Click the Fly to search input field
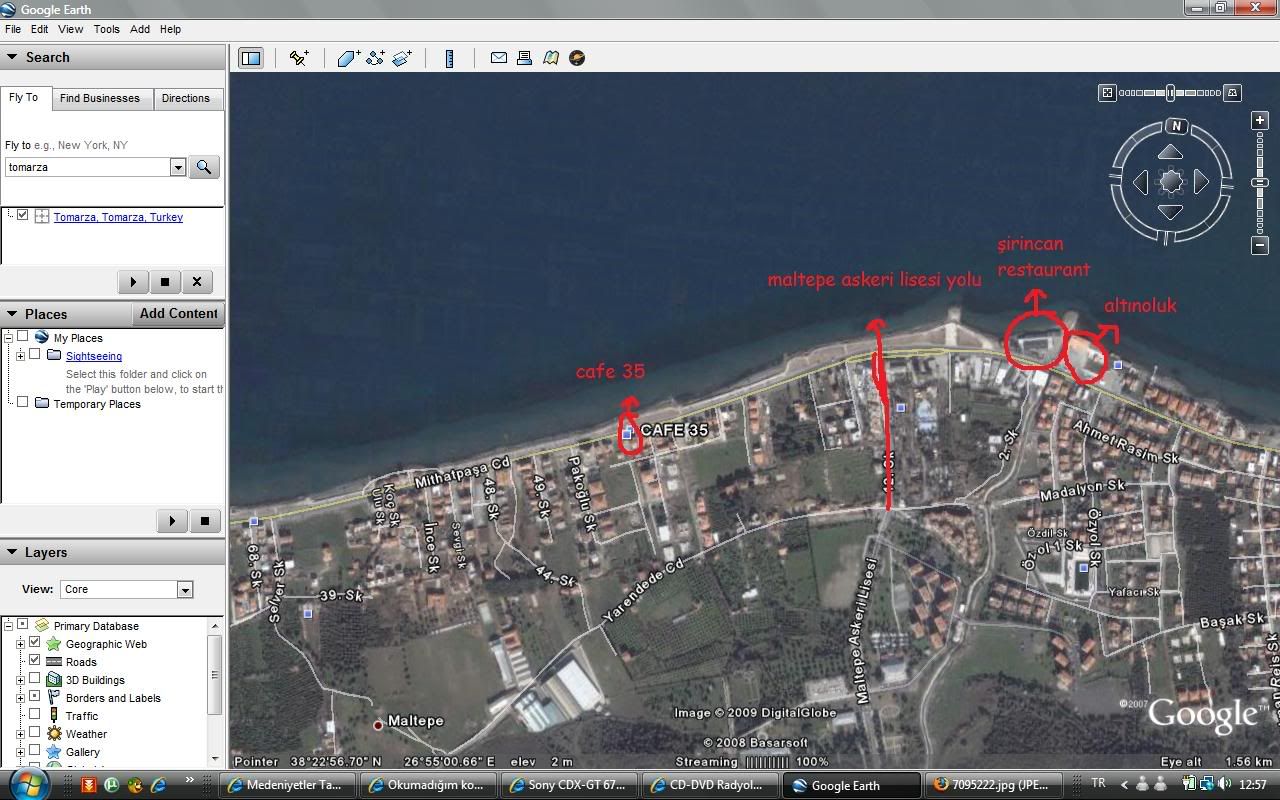This screenshot has width=1280, height=800. click(88, 168)
